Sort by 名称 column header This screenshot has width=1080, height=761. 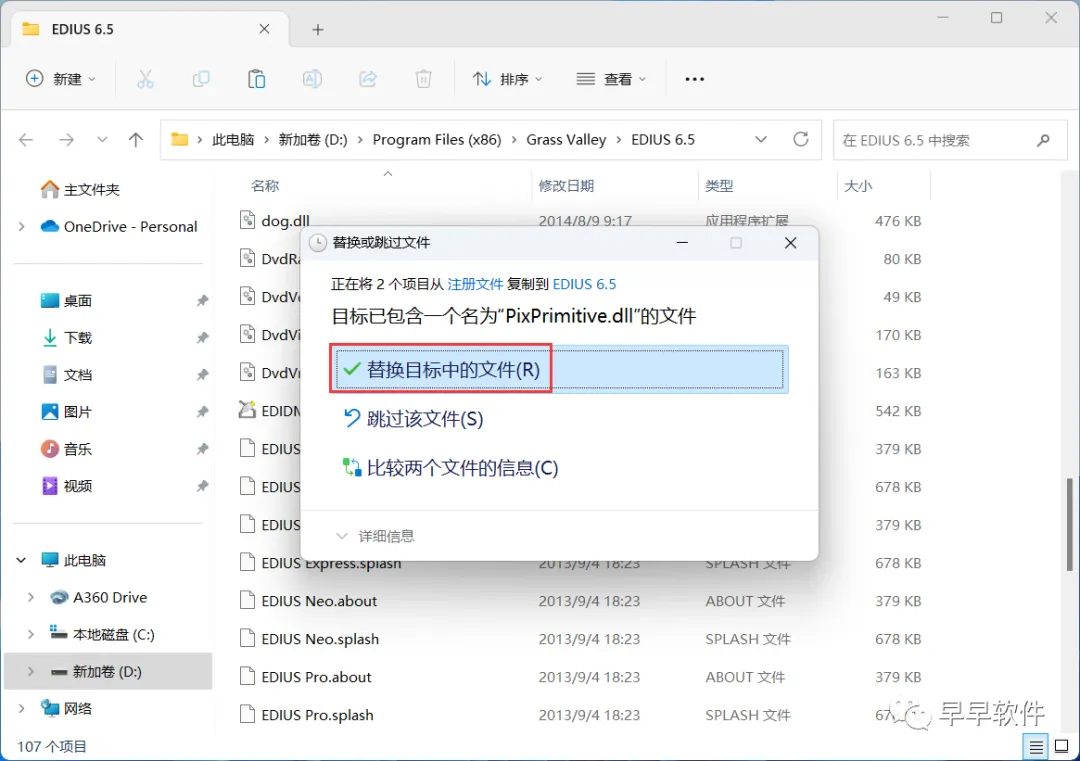pyautogui.click(x=265, y=186)
